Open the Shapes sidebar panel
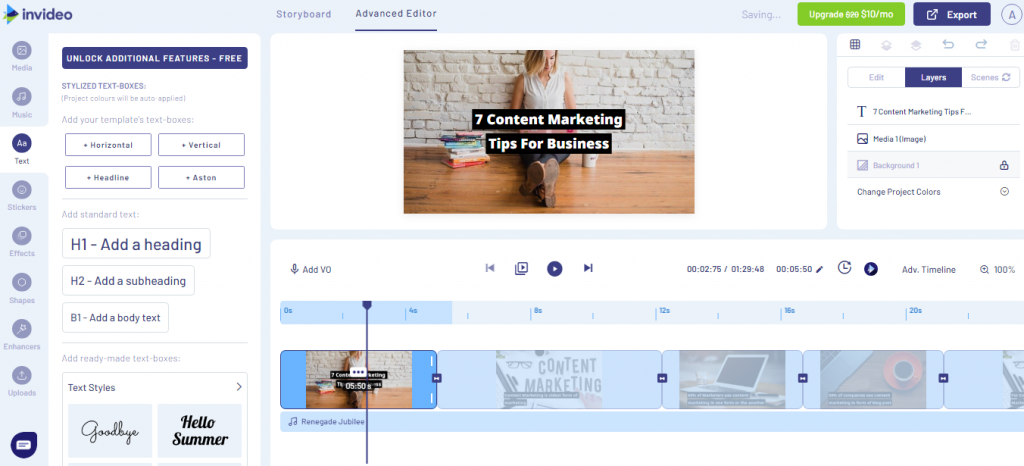The width and height of the screenshot is (1024, 466). click(22, 288)
